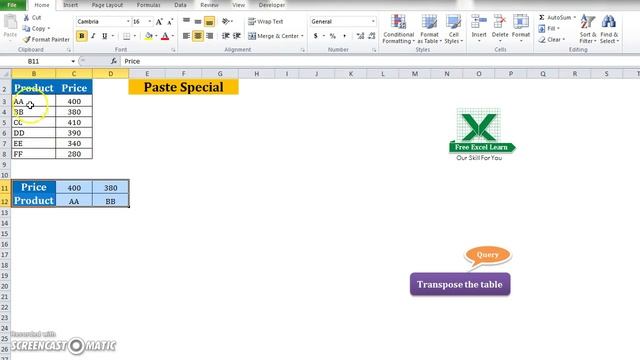Open the Fill Color dropdown arrow
The image size is (640, 360).
[156, 36]
